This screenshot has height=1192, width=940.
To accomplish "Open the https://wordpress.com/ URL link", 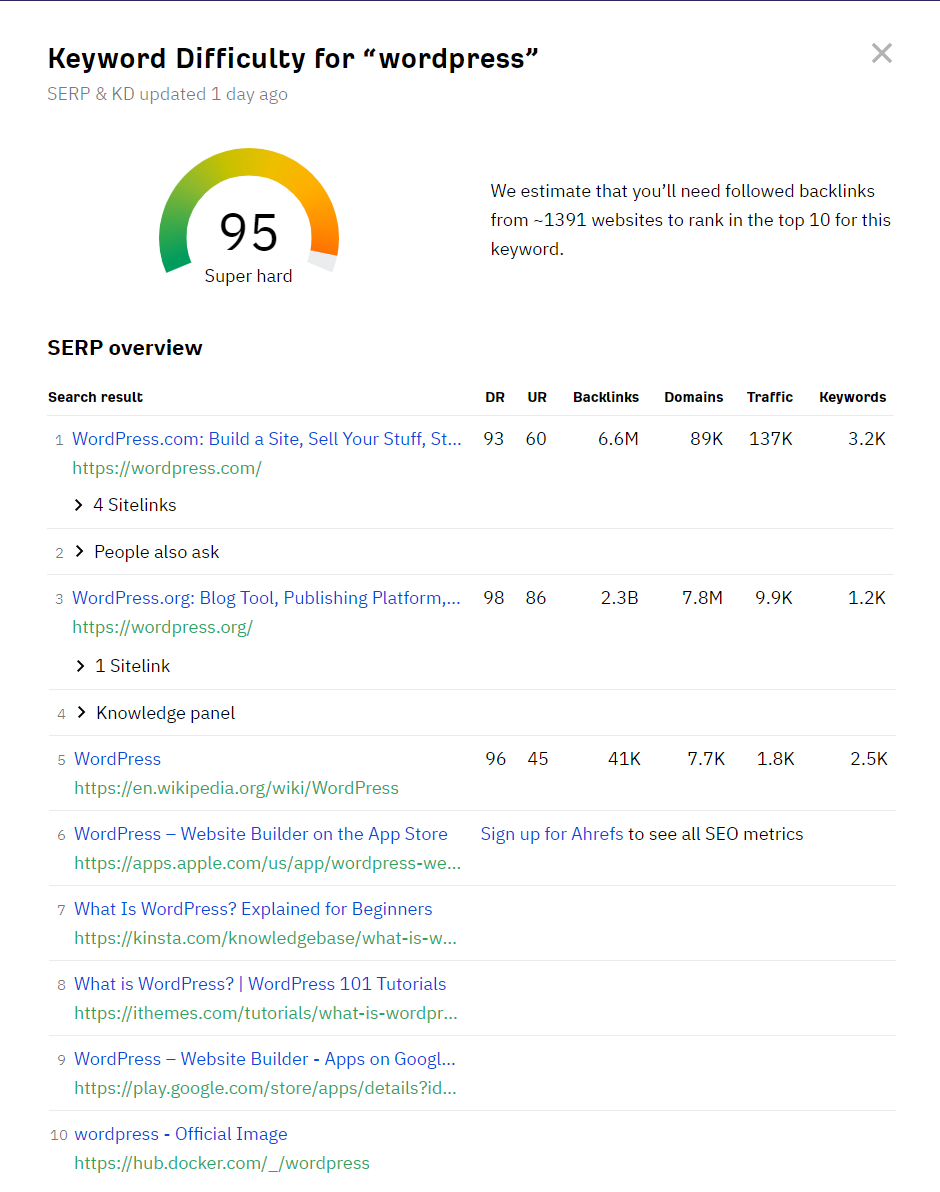I will [166, 468].
